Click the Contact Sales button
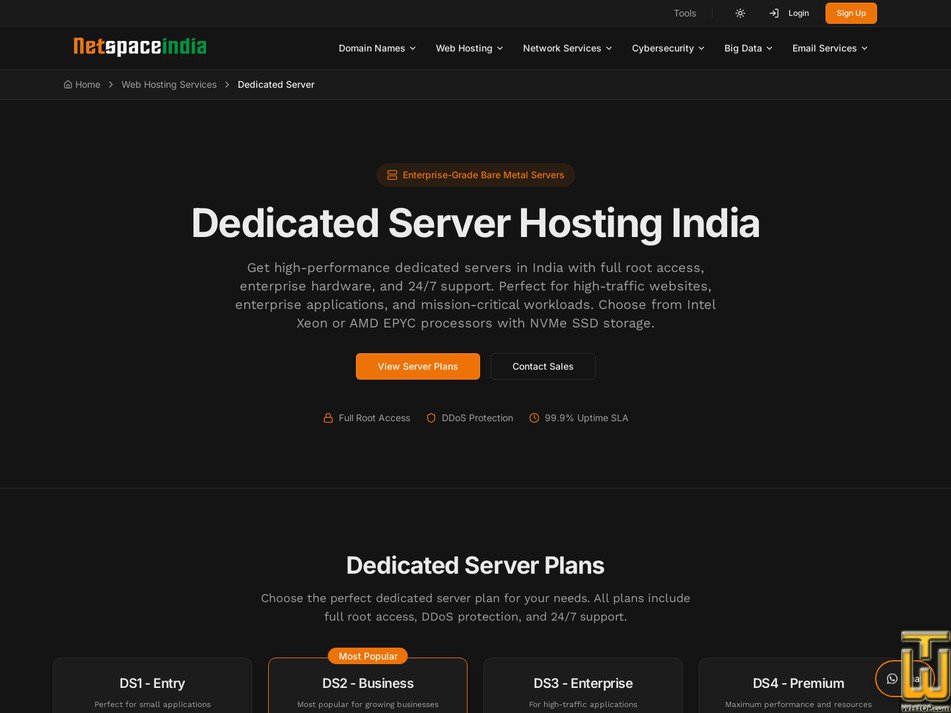The height and width of the screenshot is (713, 951). tap(543, 366)
